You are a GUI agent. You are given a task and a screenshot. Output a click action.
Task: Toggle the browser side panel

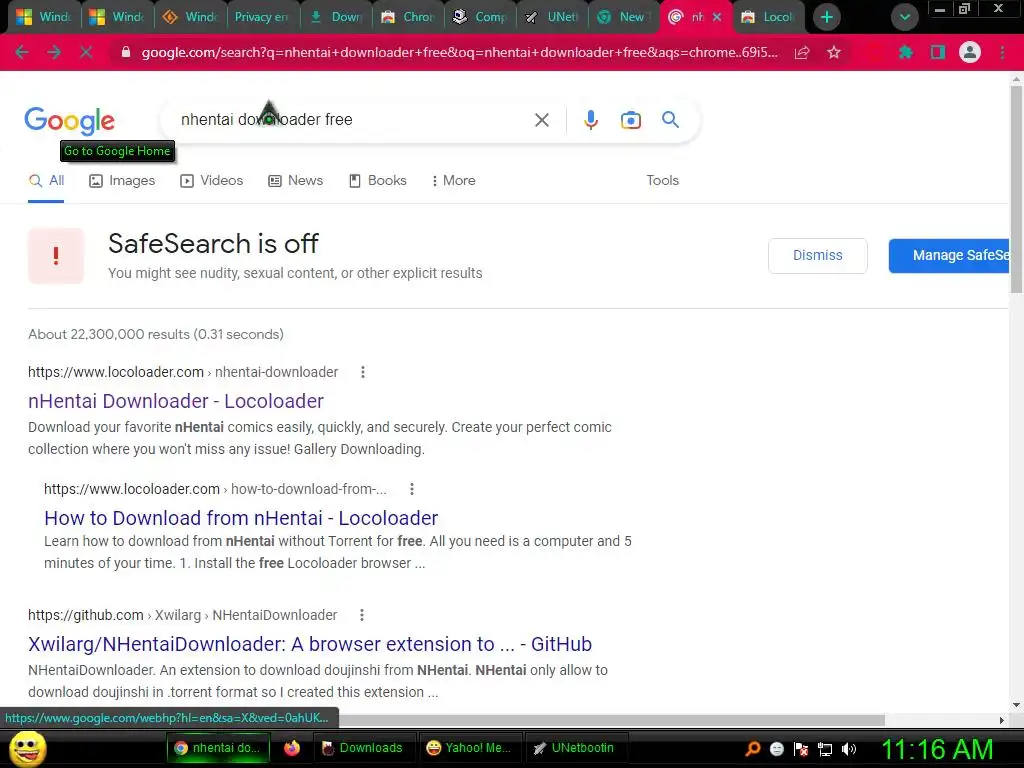(x=938, y=52)
